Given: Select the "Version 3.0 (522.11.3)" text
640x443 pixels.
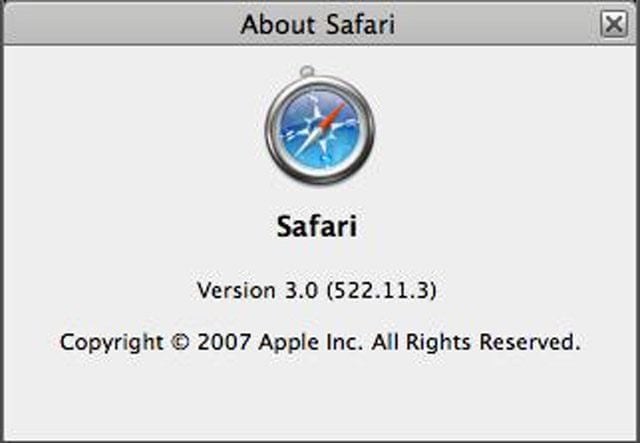Looking at the screenshot, I should click(x=317, y=291).
